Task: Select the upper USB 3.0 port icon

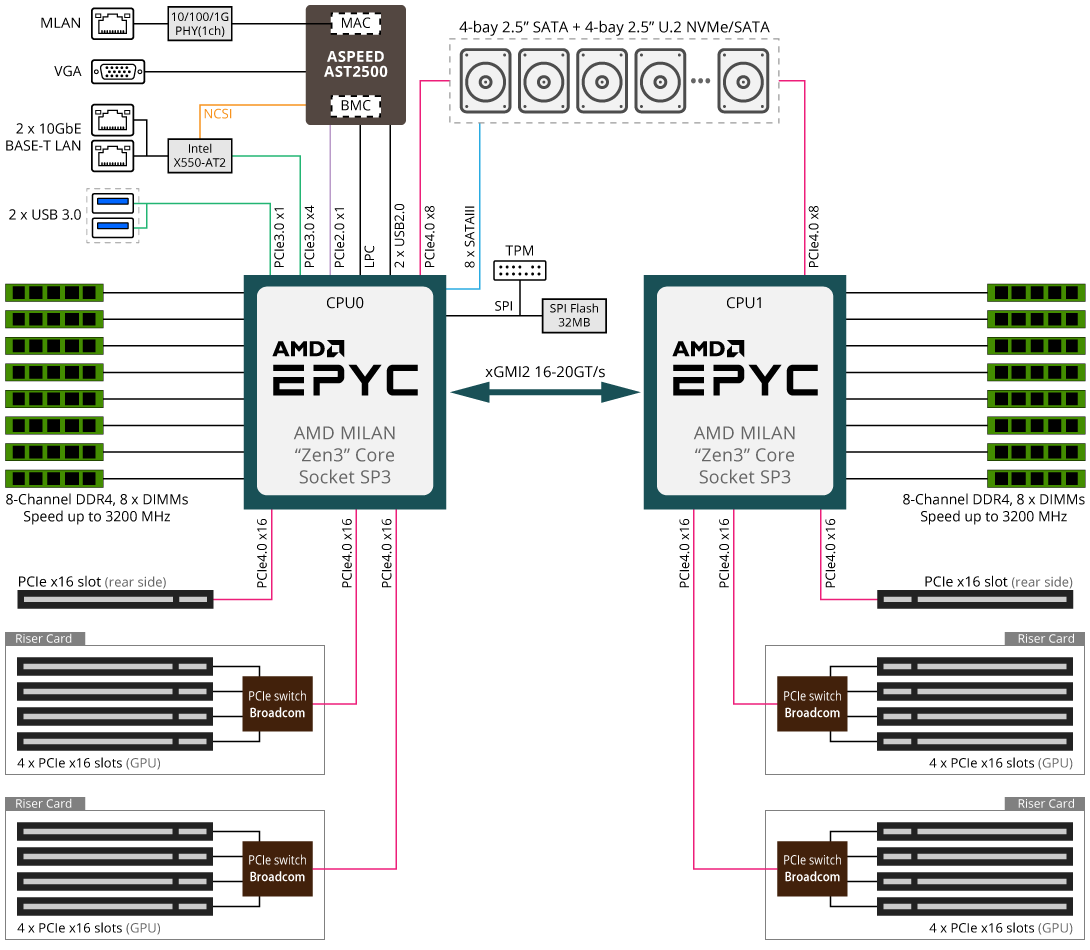Action: click(113, 204)
